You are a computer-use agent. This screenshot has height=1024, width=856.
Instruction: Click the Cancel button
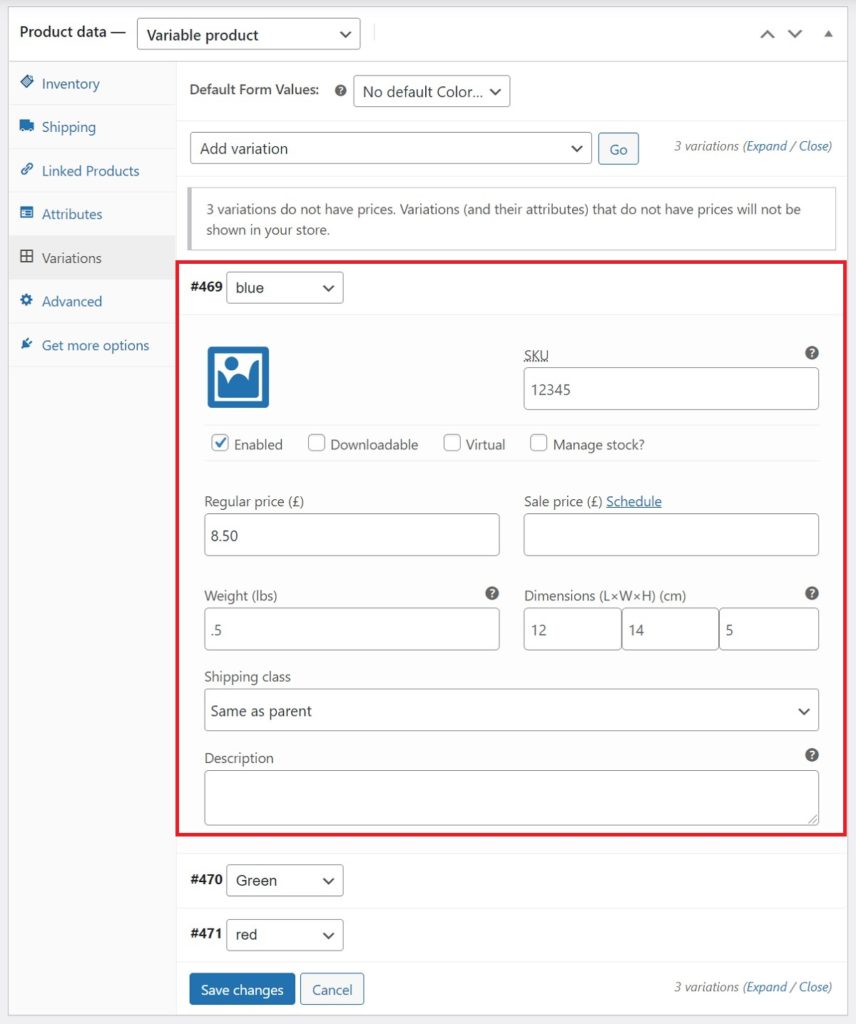click(x=332, y=989)
